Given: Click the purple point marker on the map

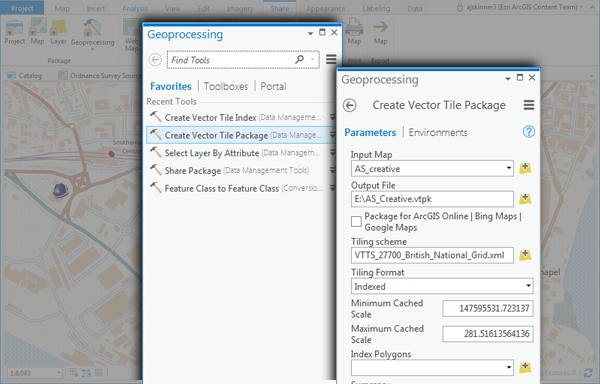Looking at the screenshot, I should pyautogui.click(x=111, y=153).
